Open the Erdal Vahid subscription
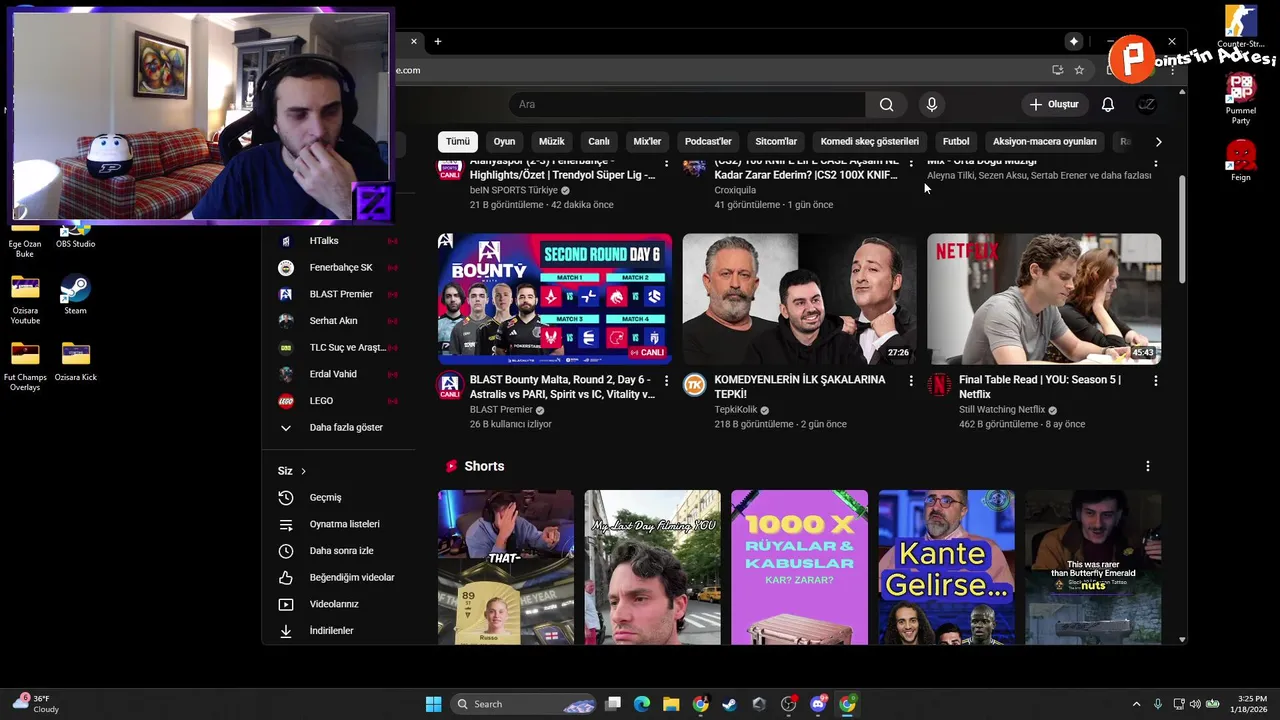Image resolution: width=1280 pixels, height=720 pixels. pos(340,374)
